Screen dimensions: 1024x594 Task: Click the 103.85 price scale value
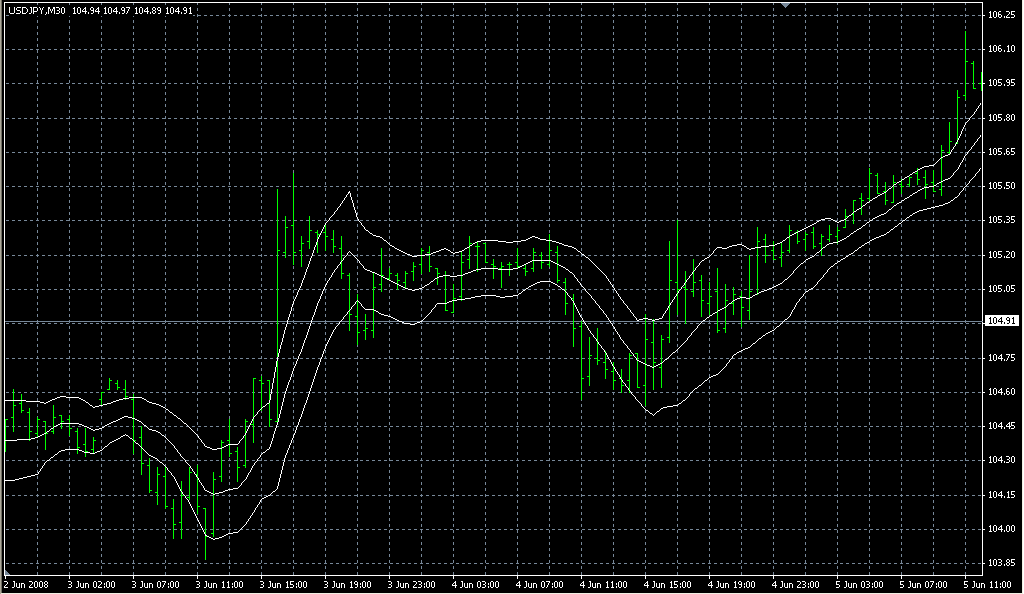tap(1000, 563)
